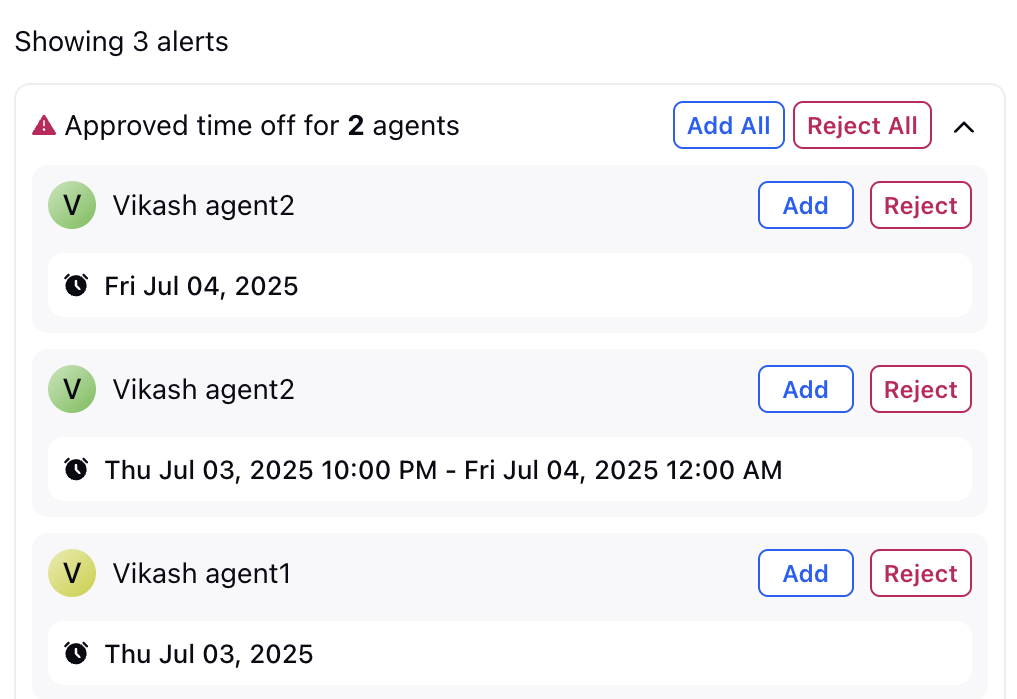The height and width of the screenshot is (699, 1017).
Task: Click the alarm clock icon next to Thu Jul 03, 2025
Action: (x=76, y=654)
